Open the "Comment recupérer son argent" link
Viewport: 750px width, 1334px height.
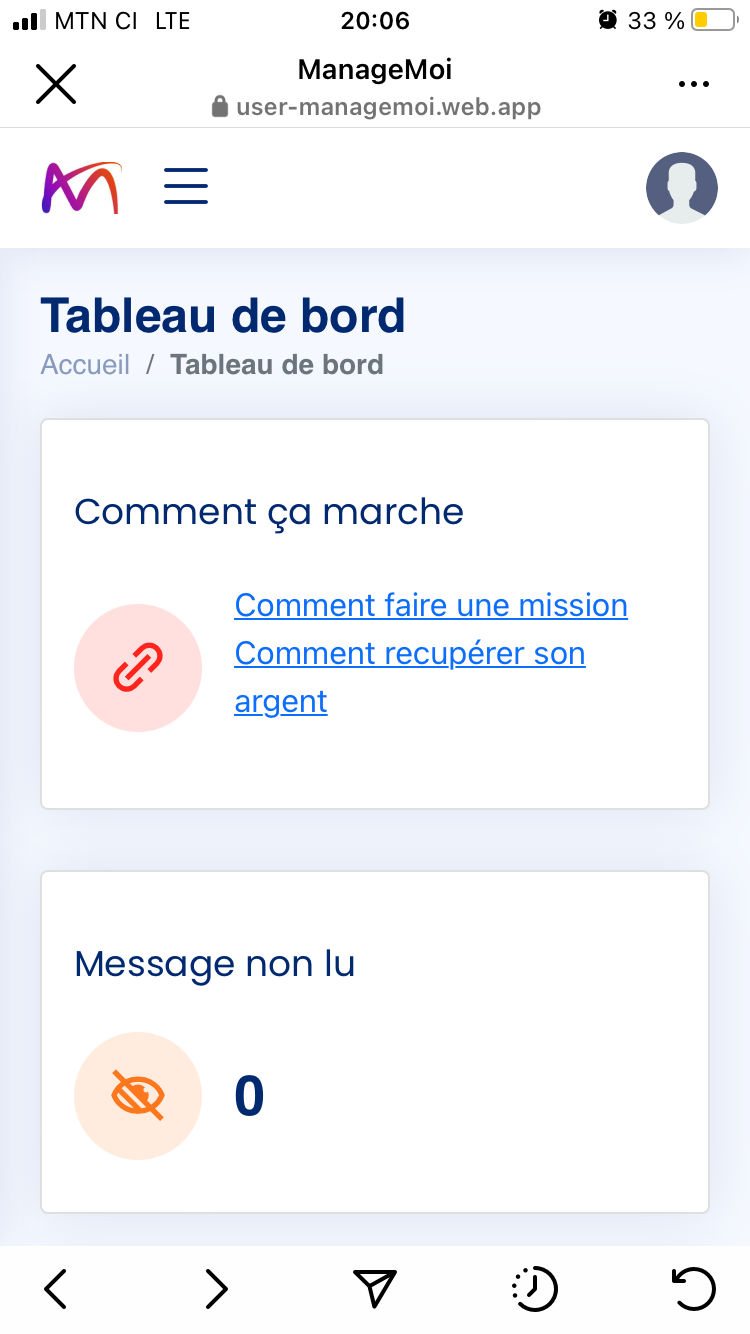(409, 654)
